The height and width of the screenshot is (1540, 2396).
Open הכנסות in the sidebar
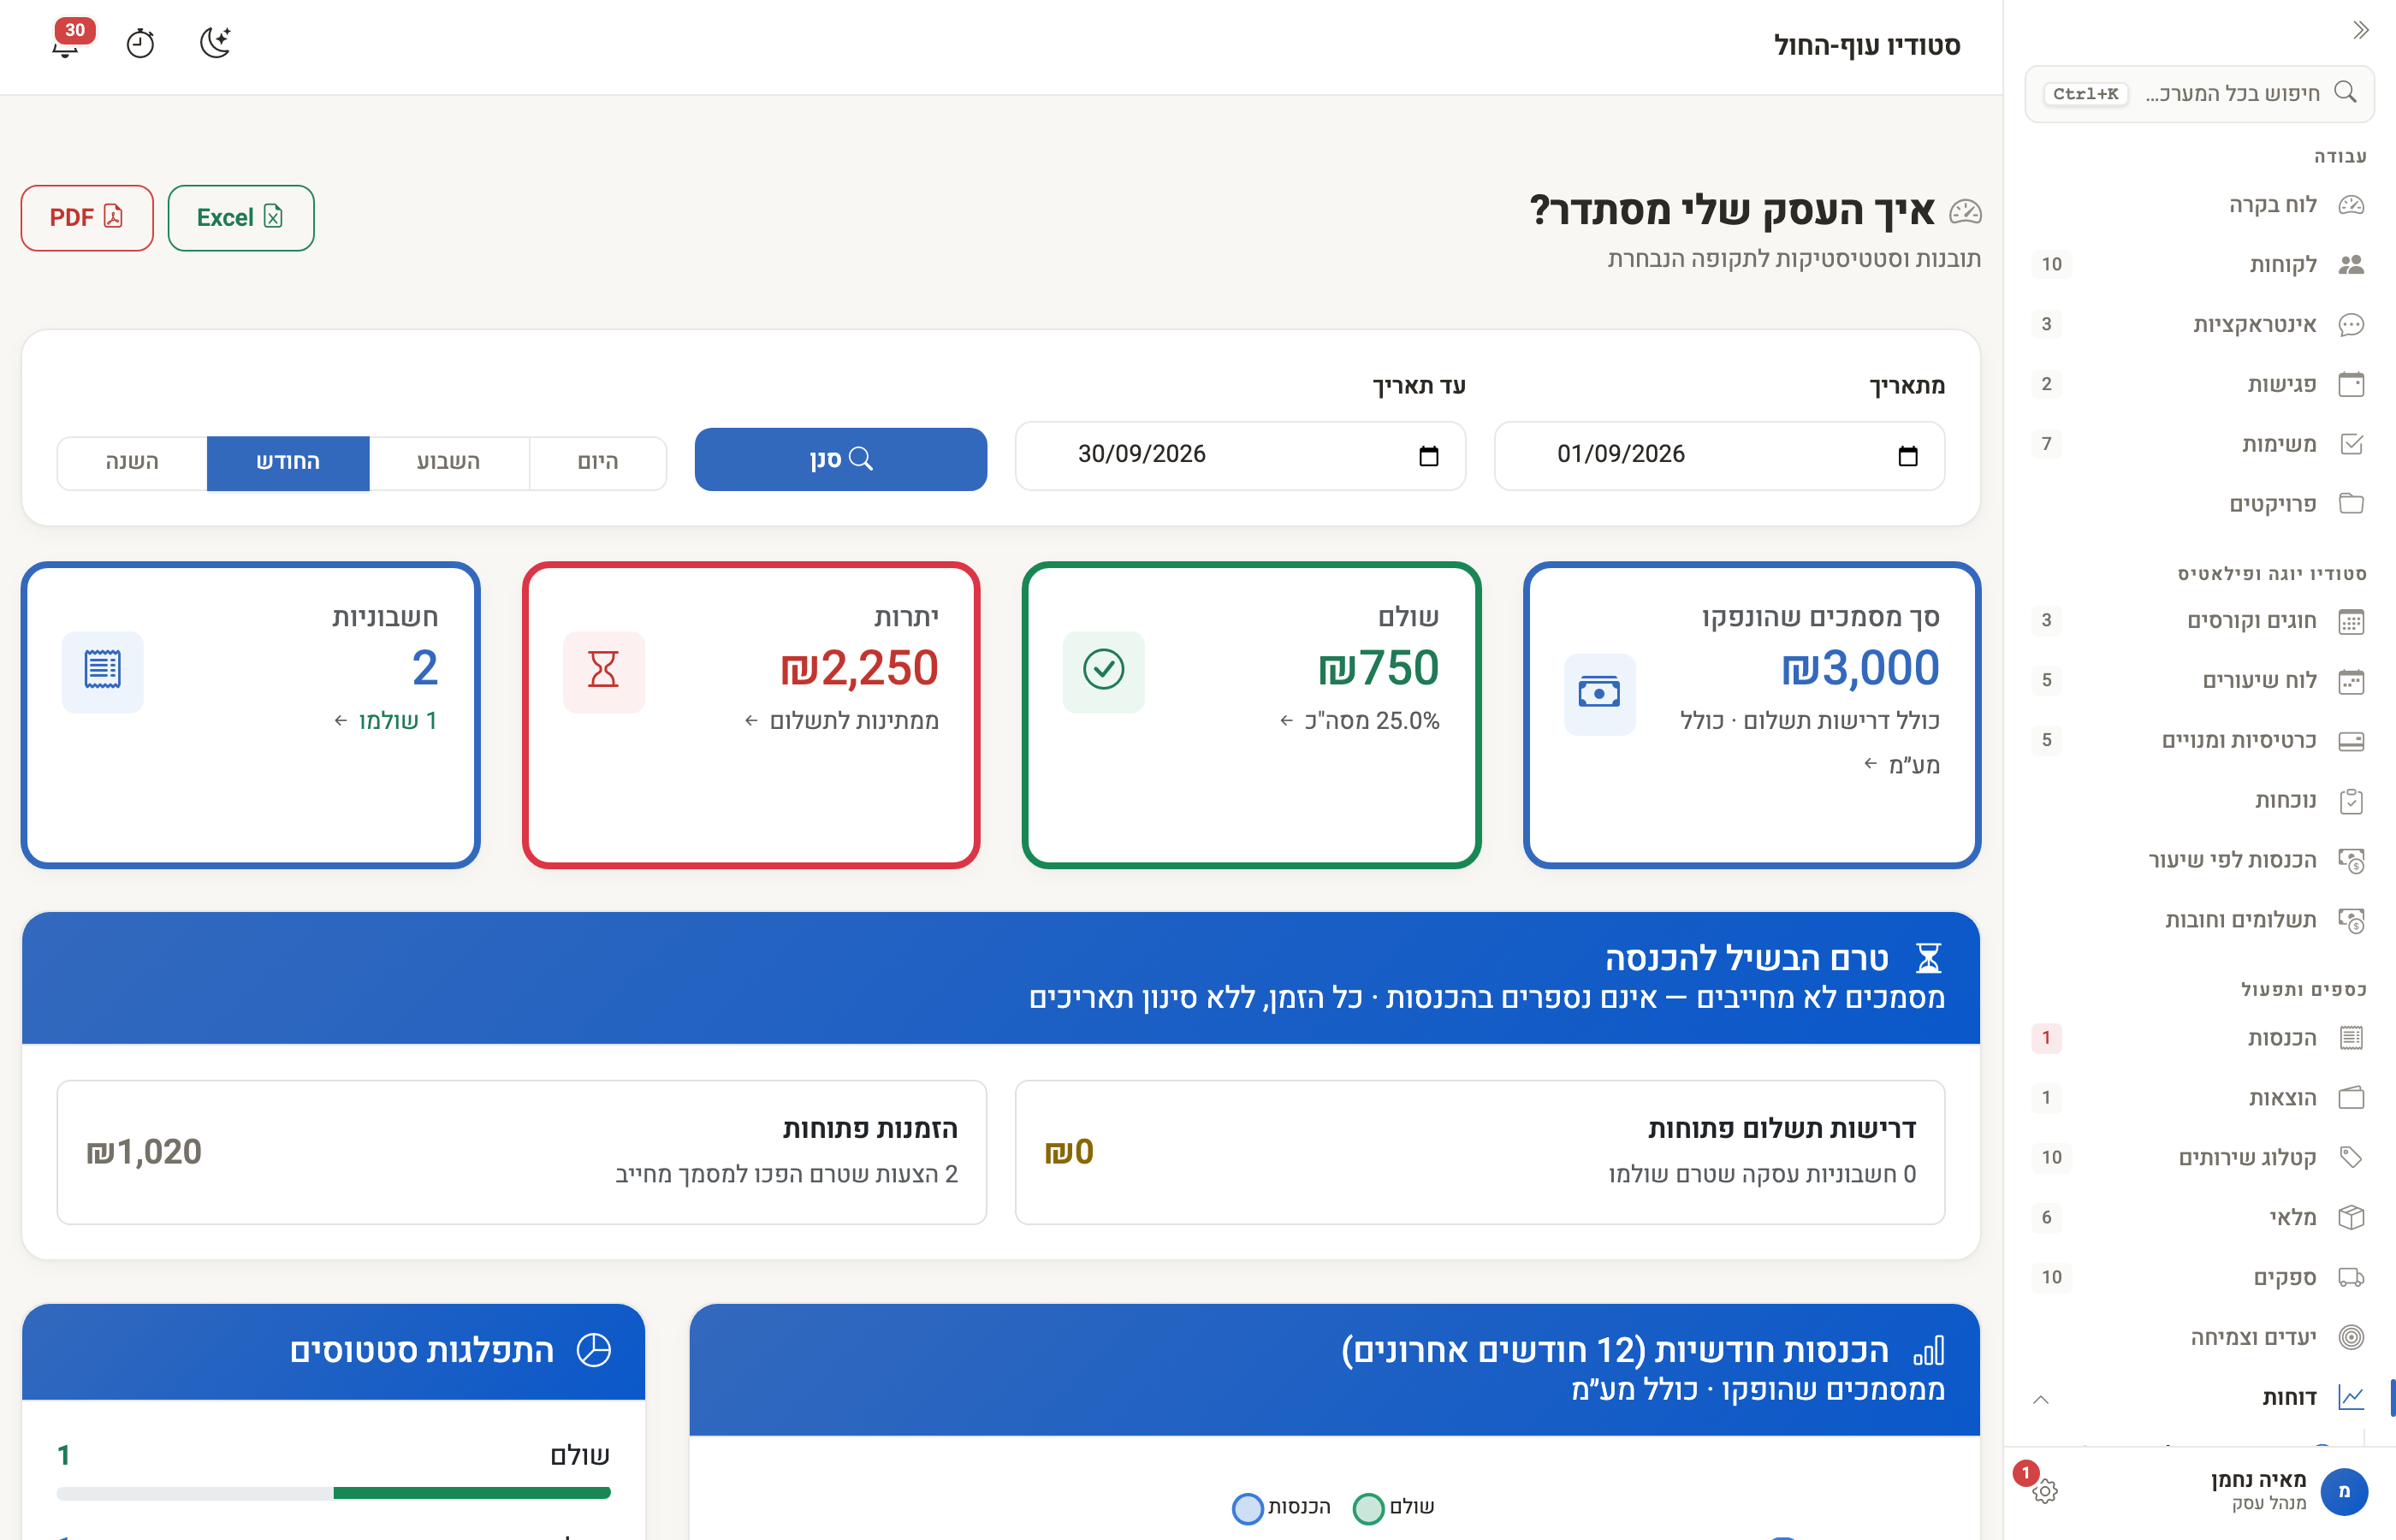tap(2200, 1038)
